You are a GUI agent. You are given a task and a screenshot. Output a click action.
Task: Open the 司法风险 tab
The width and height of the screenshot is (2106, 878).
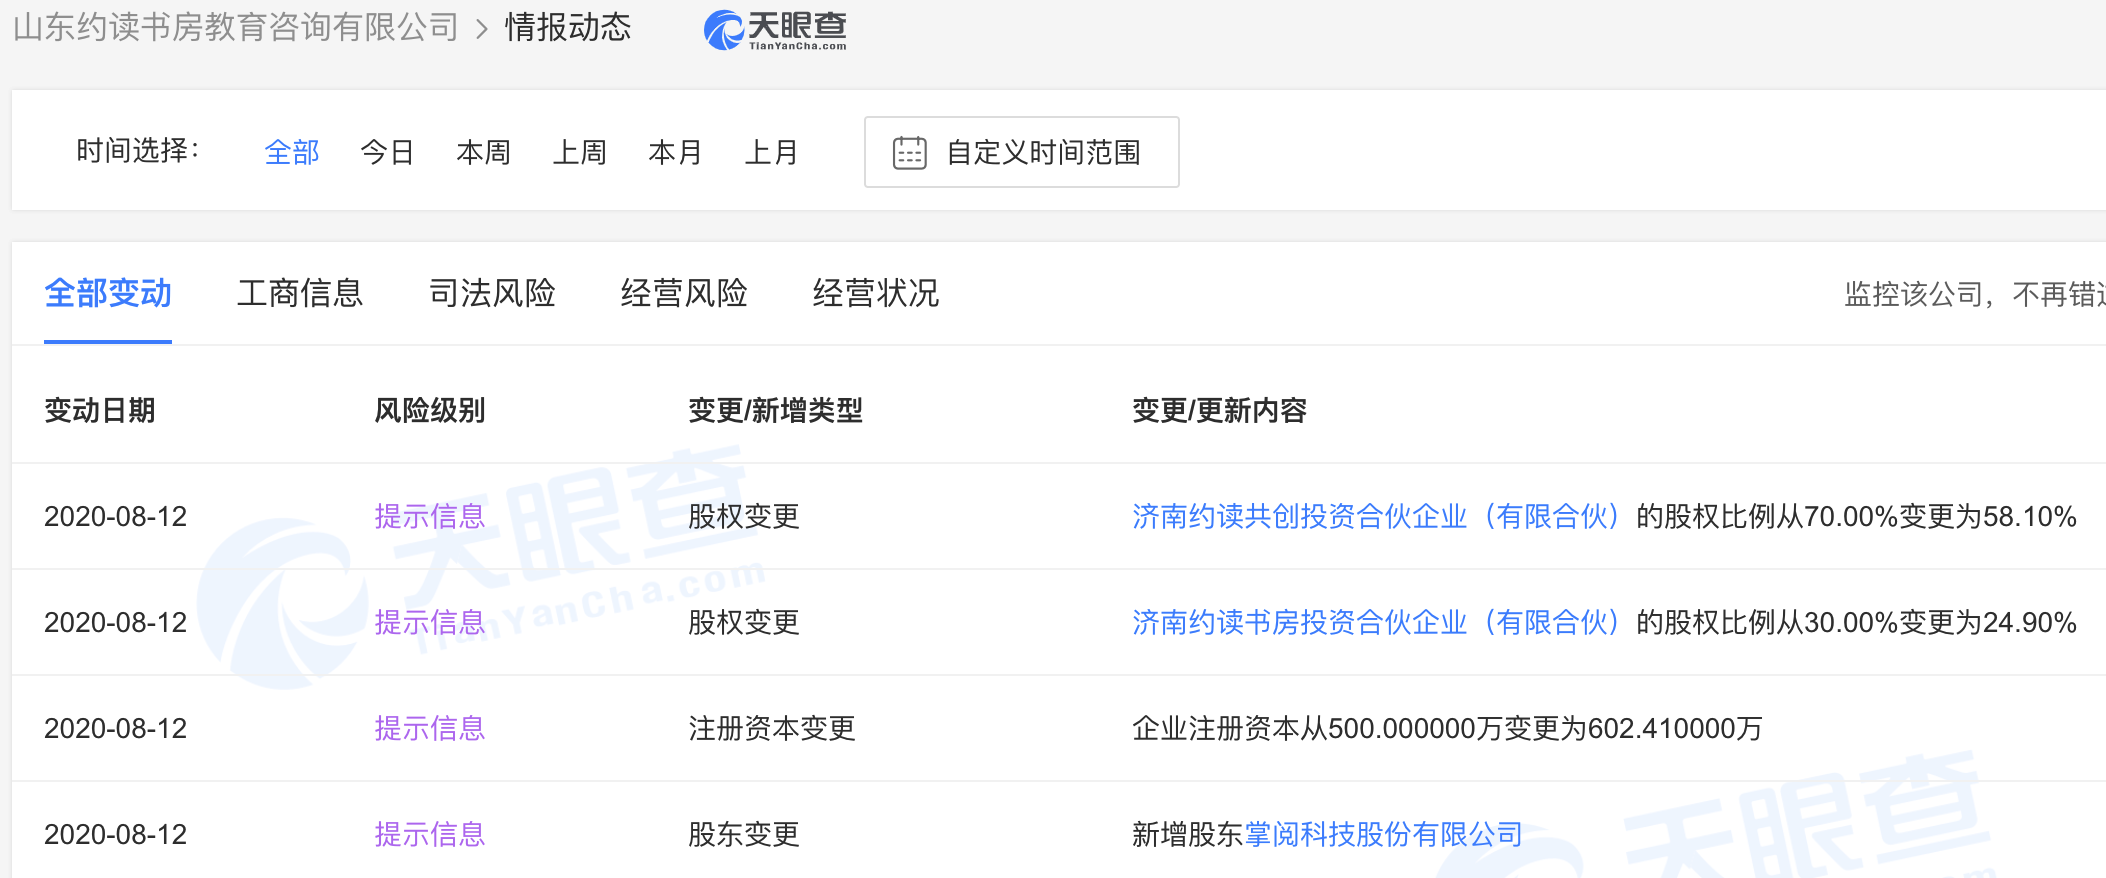492,294
